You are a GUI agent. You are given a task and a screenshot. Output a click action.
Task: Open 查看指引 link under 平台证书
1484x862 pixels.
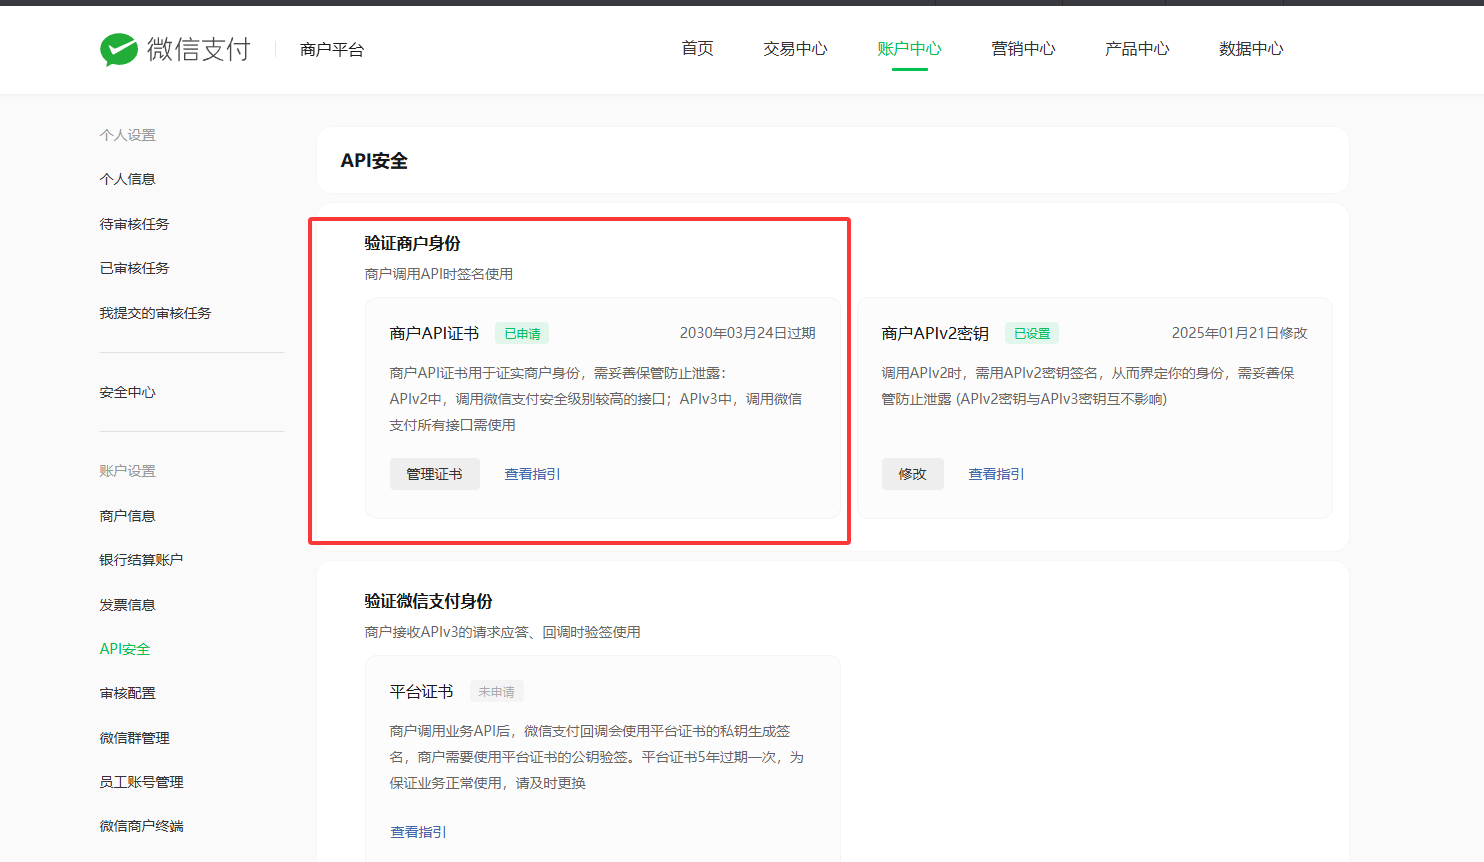click(418, 832)
